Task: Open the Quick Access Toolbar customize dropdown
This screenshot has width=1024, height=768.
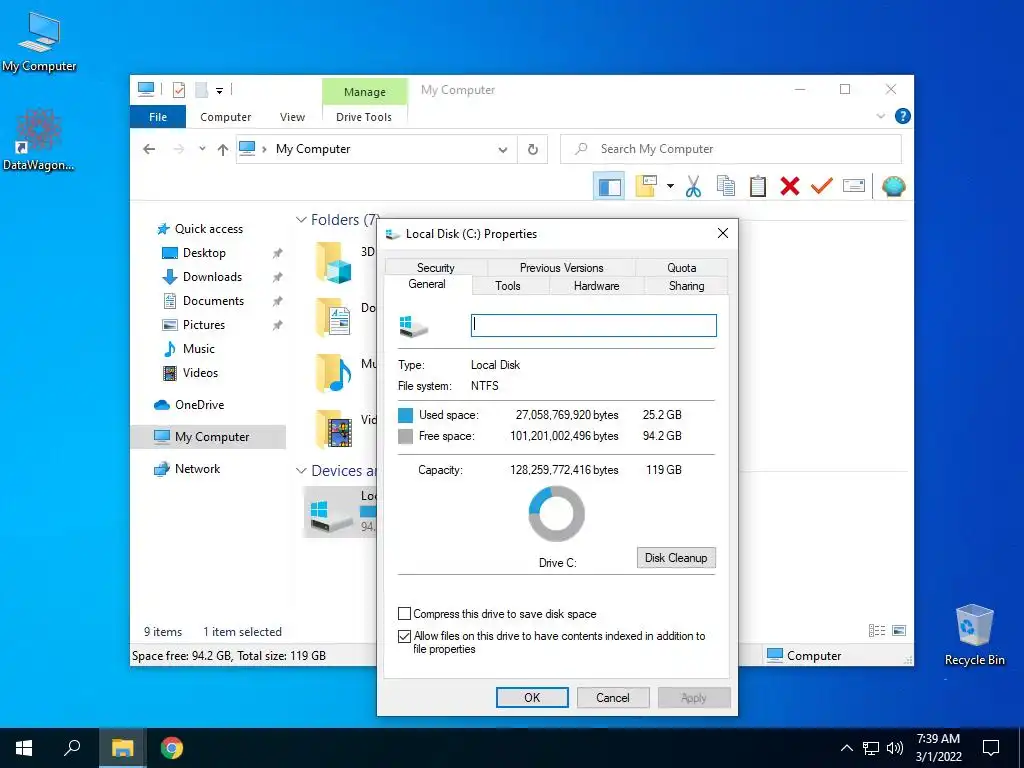Action: pos(219,91)
